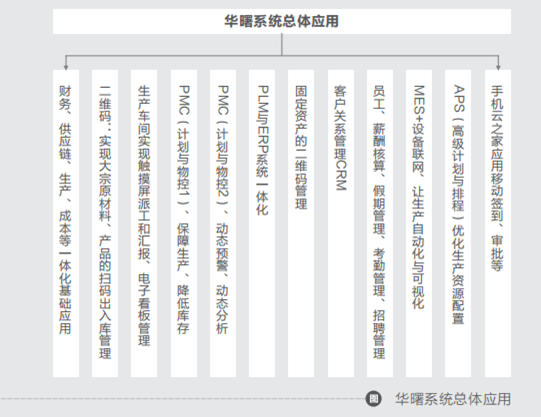
Task: Choose the PMC（计划与物控1）保障生产 column
Action: (184, 224)
